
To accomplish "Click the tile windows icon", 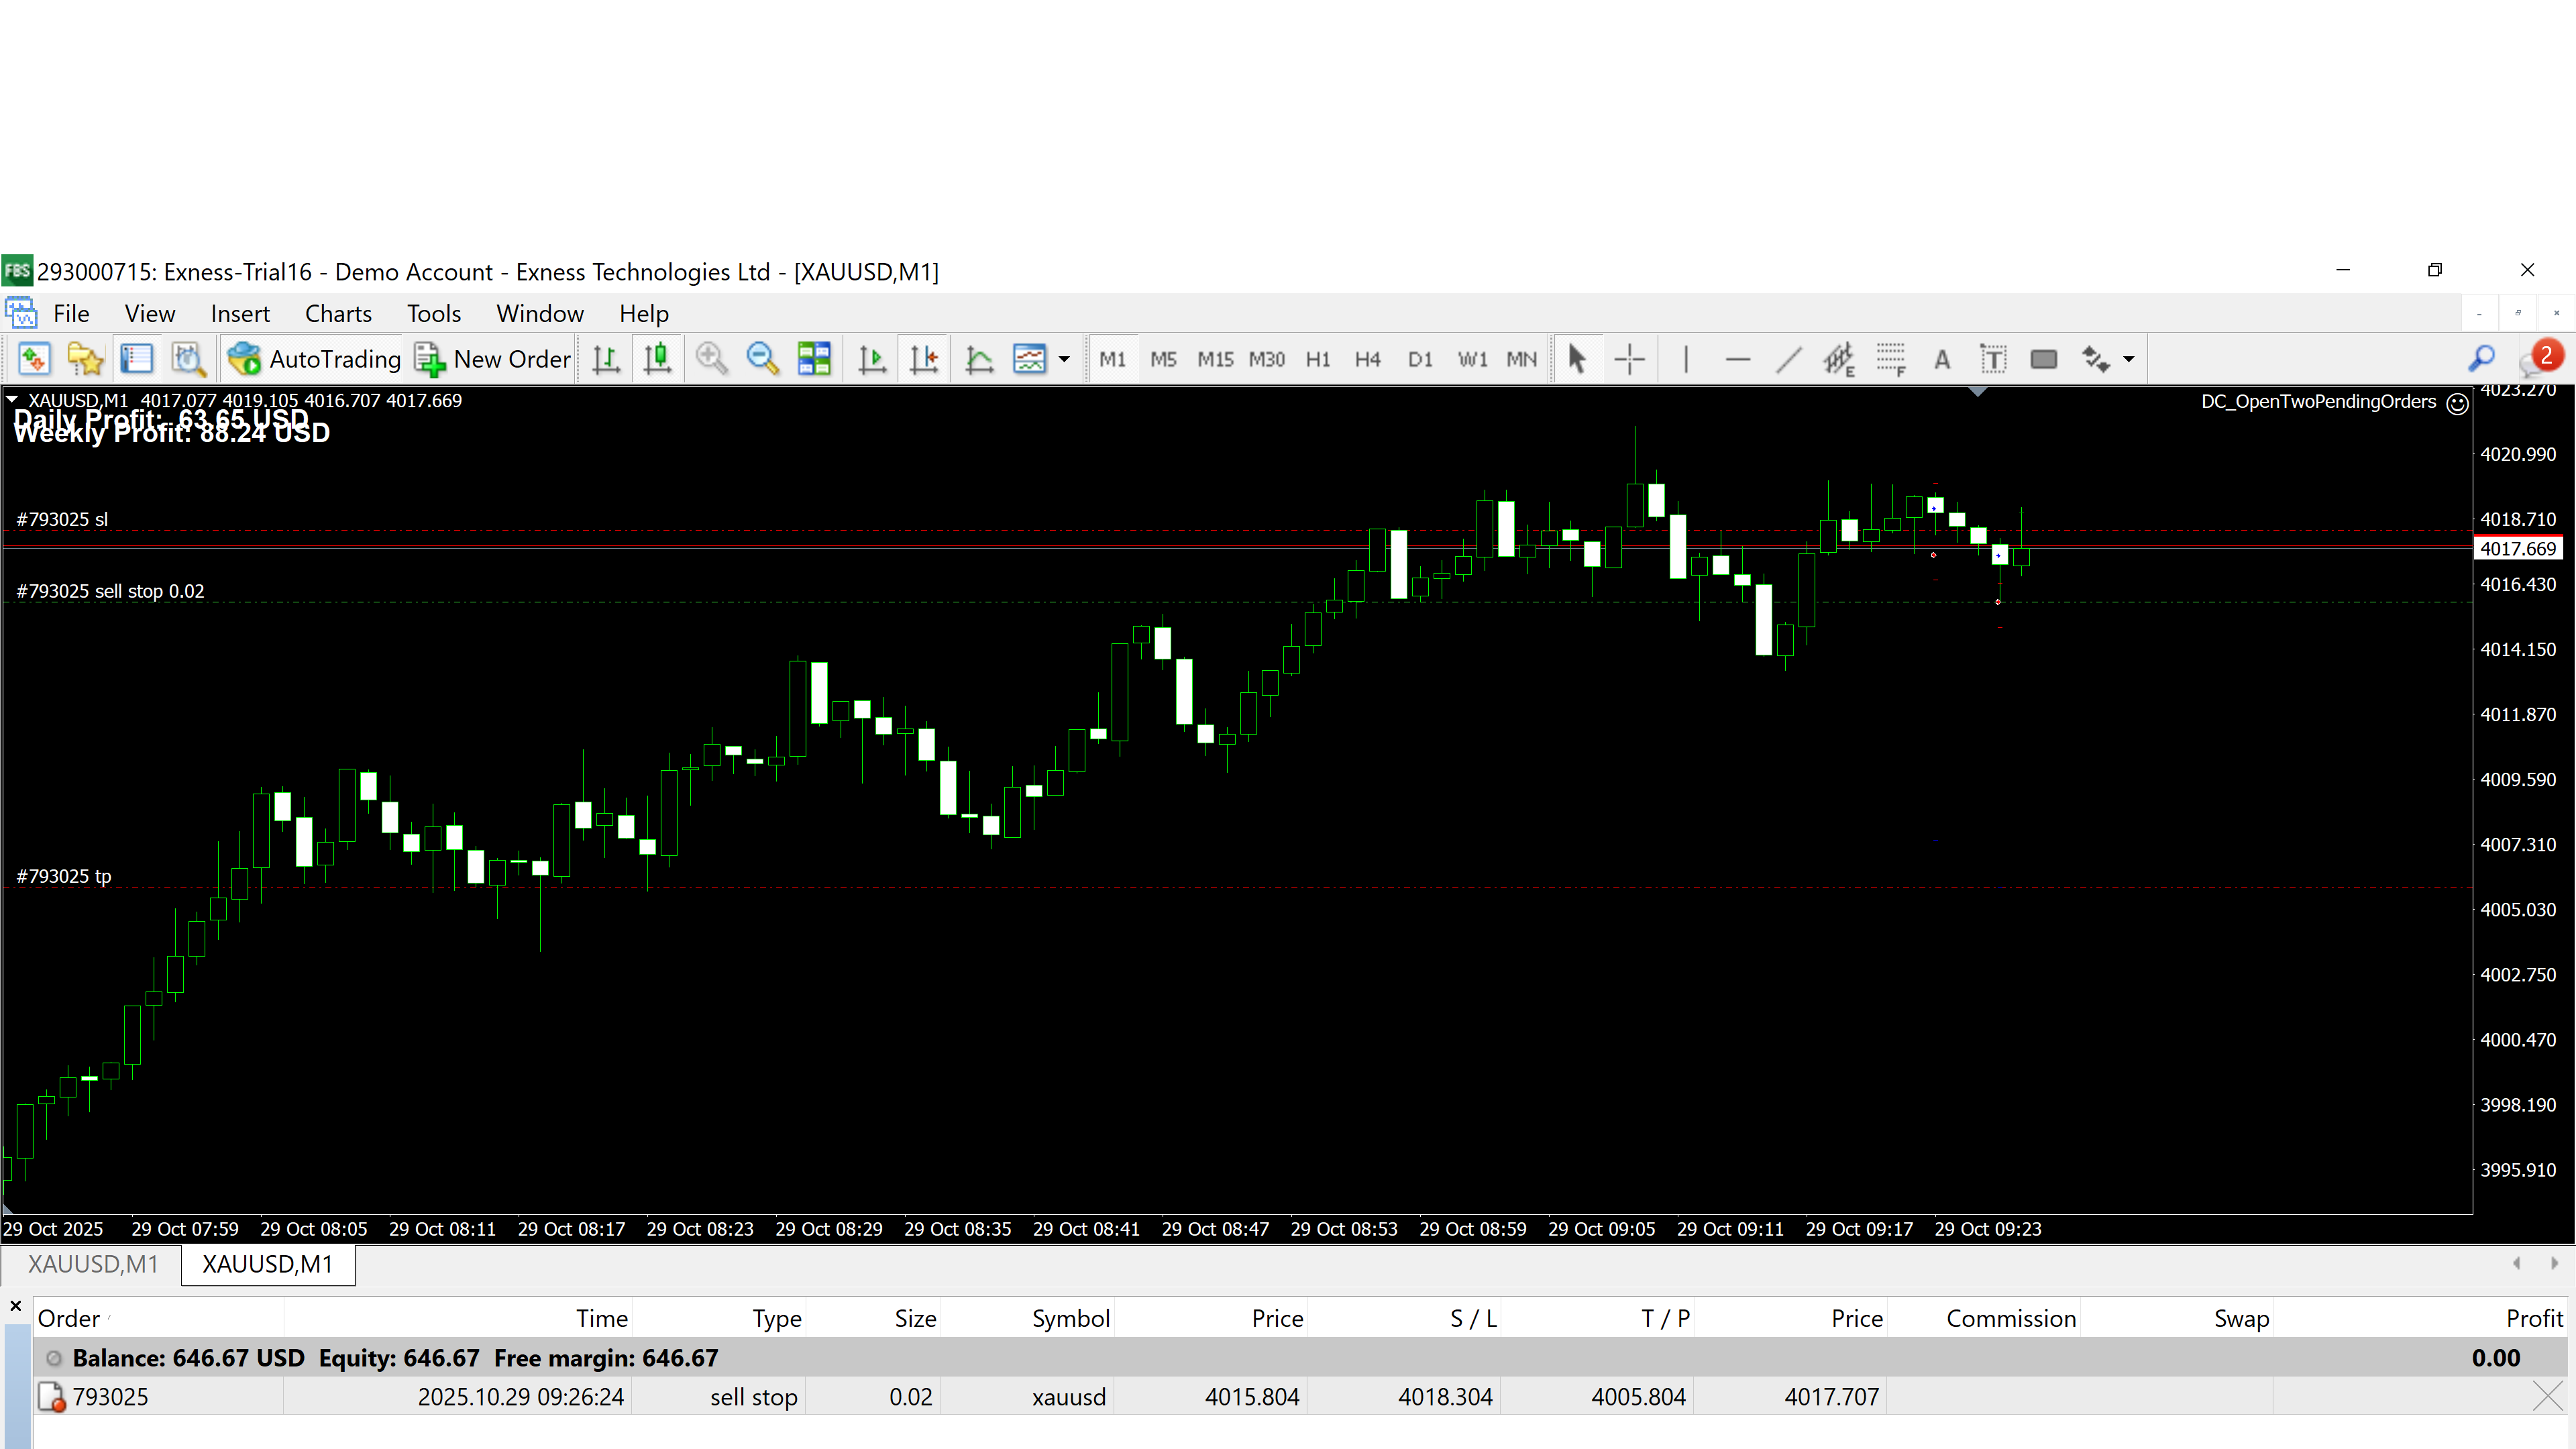I will click(814, 359).
